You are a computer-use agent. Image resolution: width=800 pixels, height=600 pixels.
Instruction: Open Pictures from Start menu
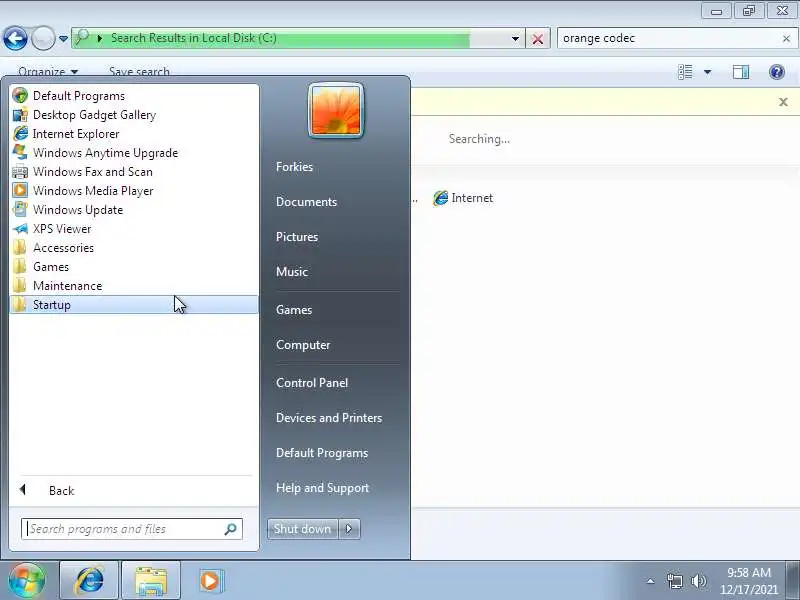coord(297,237)
